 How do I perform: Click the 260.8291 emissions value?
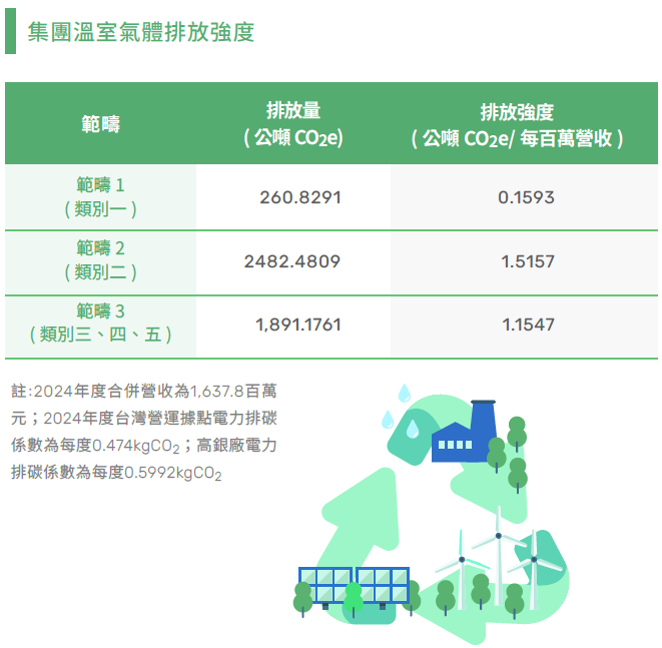[300, 198]
